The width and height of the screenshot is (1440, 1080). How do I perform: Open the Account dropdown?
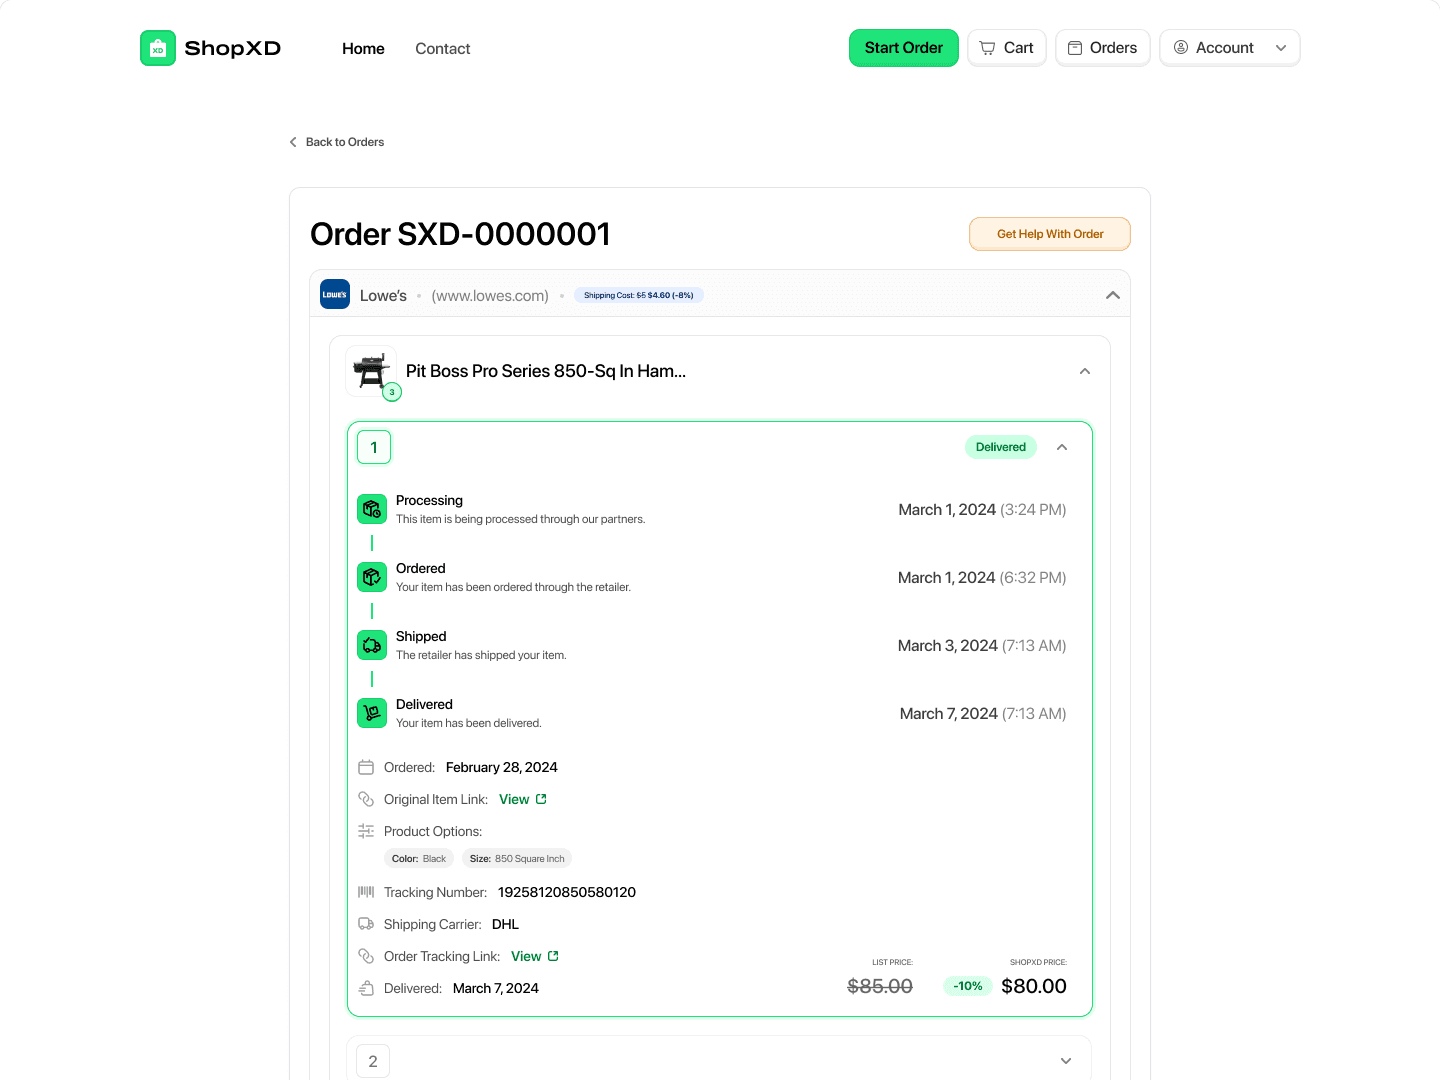(x=1230, y=48)
